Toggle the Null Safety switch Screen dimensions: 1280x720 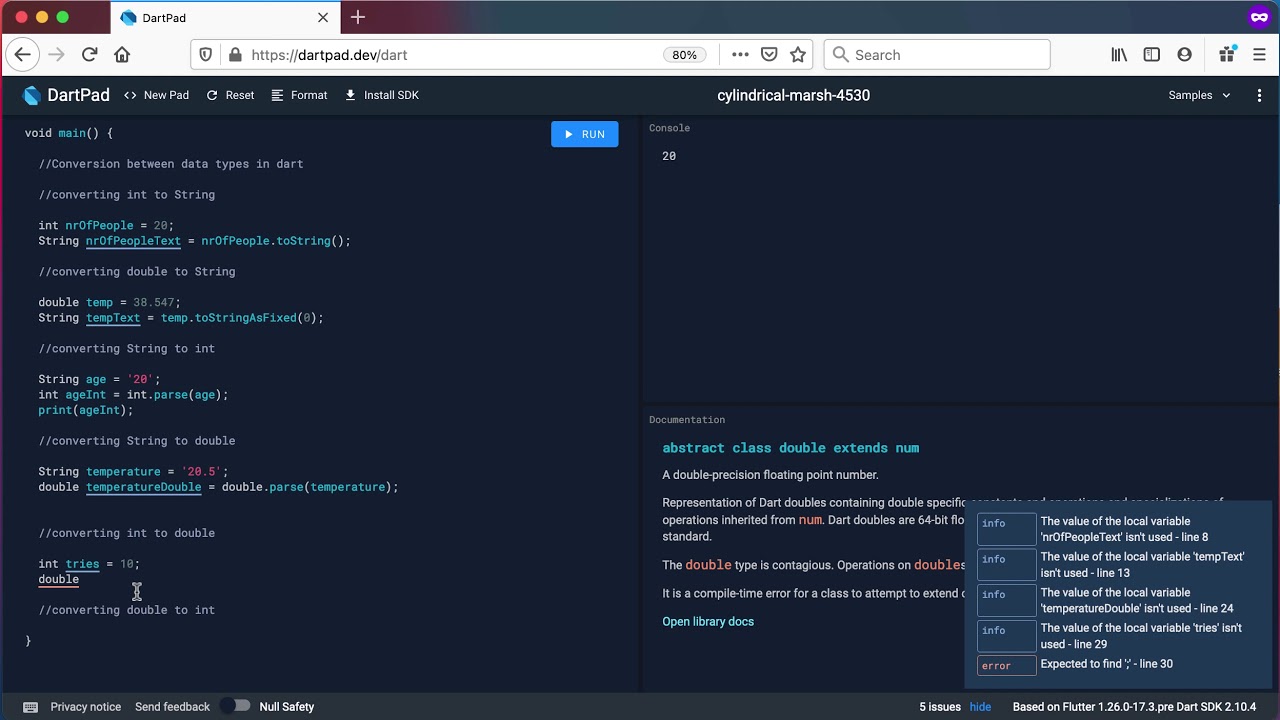236,706
